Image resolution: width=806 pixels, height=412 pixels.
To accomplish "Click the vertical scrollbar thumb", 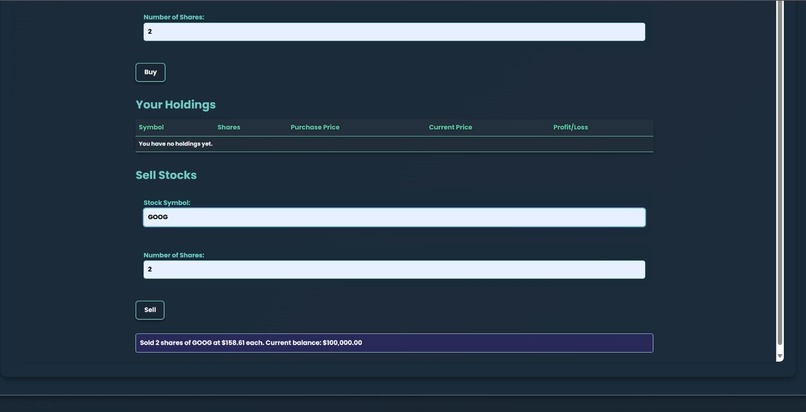I will (x=780, y=172).
